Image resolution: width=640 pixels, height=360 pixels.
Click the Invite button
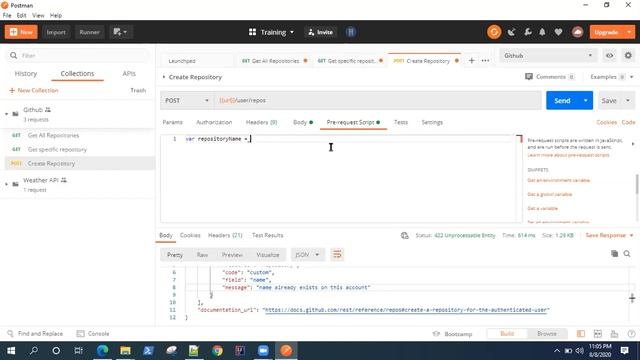click(x=320, y=32)
